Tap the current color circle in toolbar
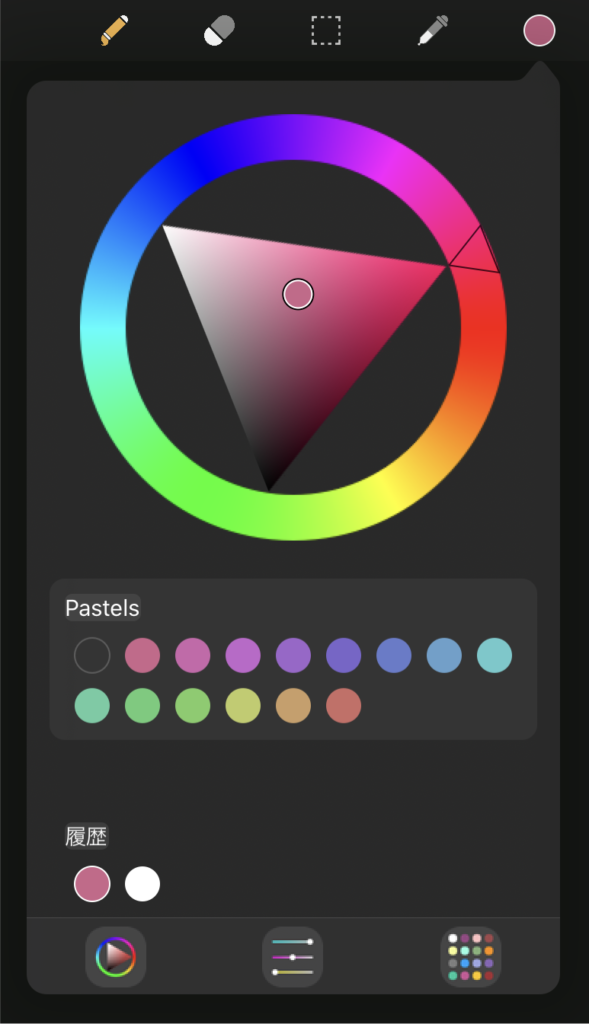The height and width of the screenshot is (1024, 589). click(x=539, y=31)
